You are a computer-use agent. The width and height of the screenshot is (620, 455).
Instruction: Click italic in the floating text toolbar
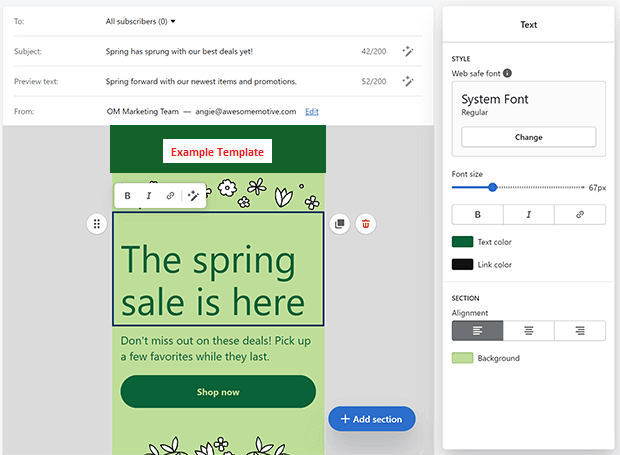click(149, 196)
